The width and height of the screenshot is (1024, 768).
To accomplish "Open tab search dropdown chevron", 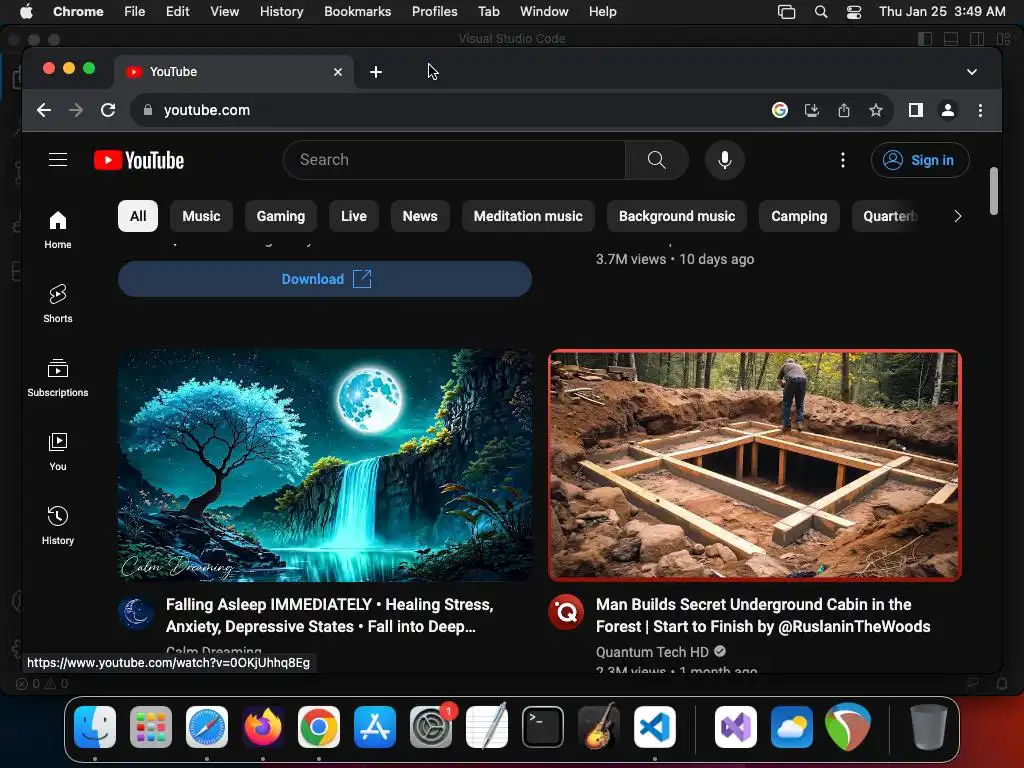I will tap(972, 72).
